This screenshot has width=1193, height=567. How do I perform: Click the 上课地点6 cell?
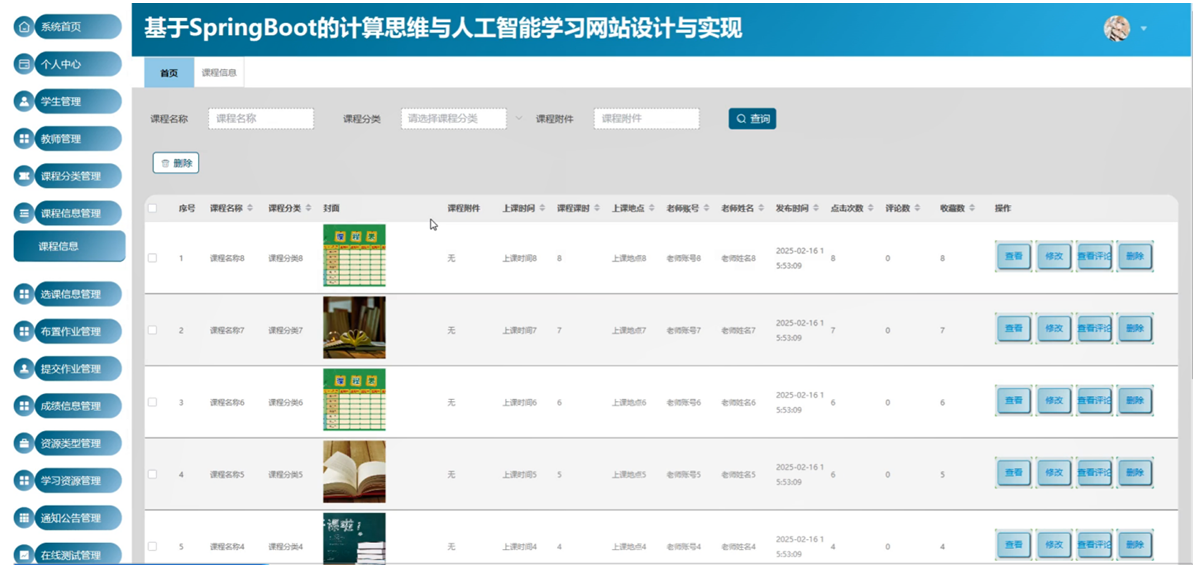(x=629, y=402)
